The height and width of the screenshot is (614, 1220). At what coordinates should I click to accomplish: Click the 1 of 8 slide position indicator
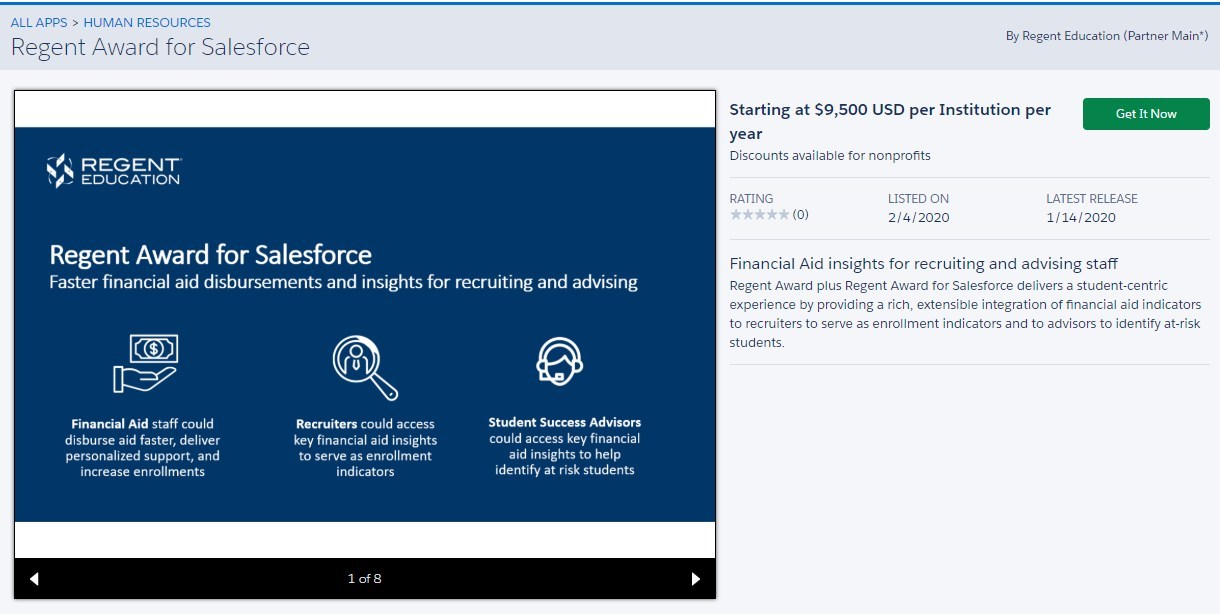click(364, 578)
